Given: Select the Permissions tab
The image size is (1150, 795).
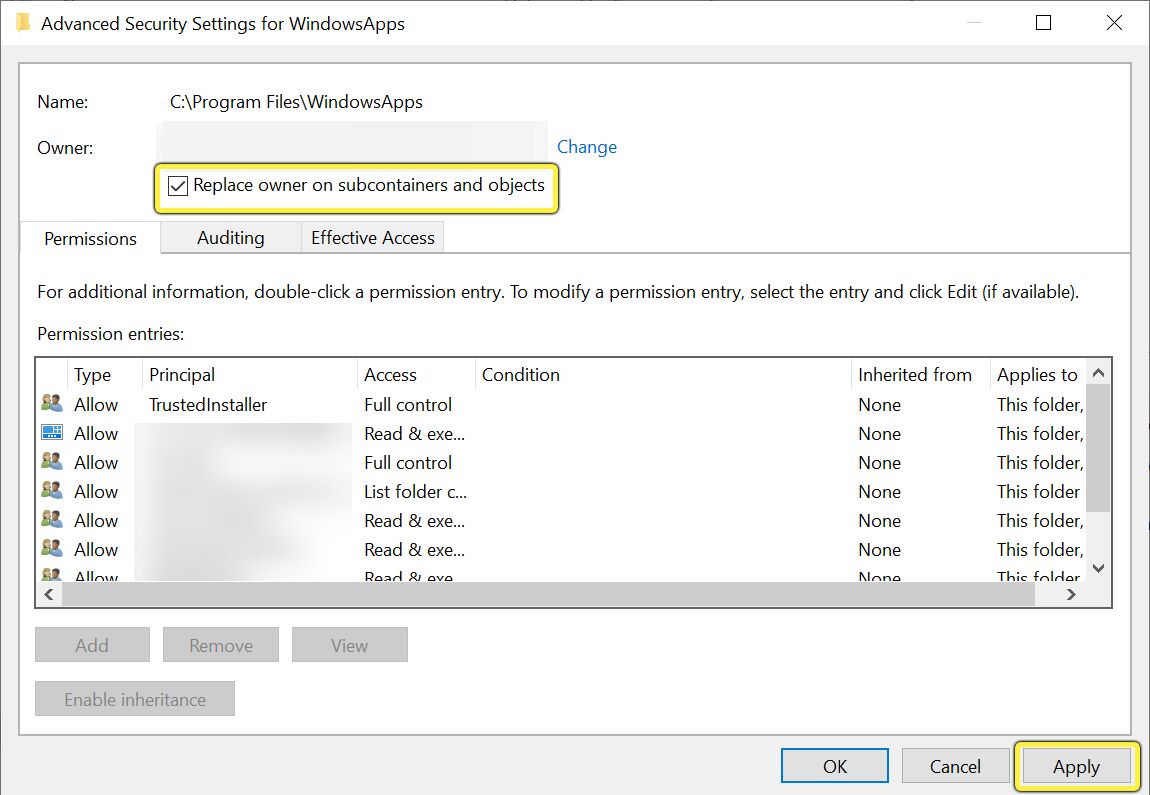Looking at the screenshot, I should 91,239.
